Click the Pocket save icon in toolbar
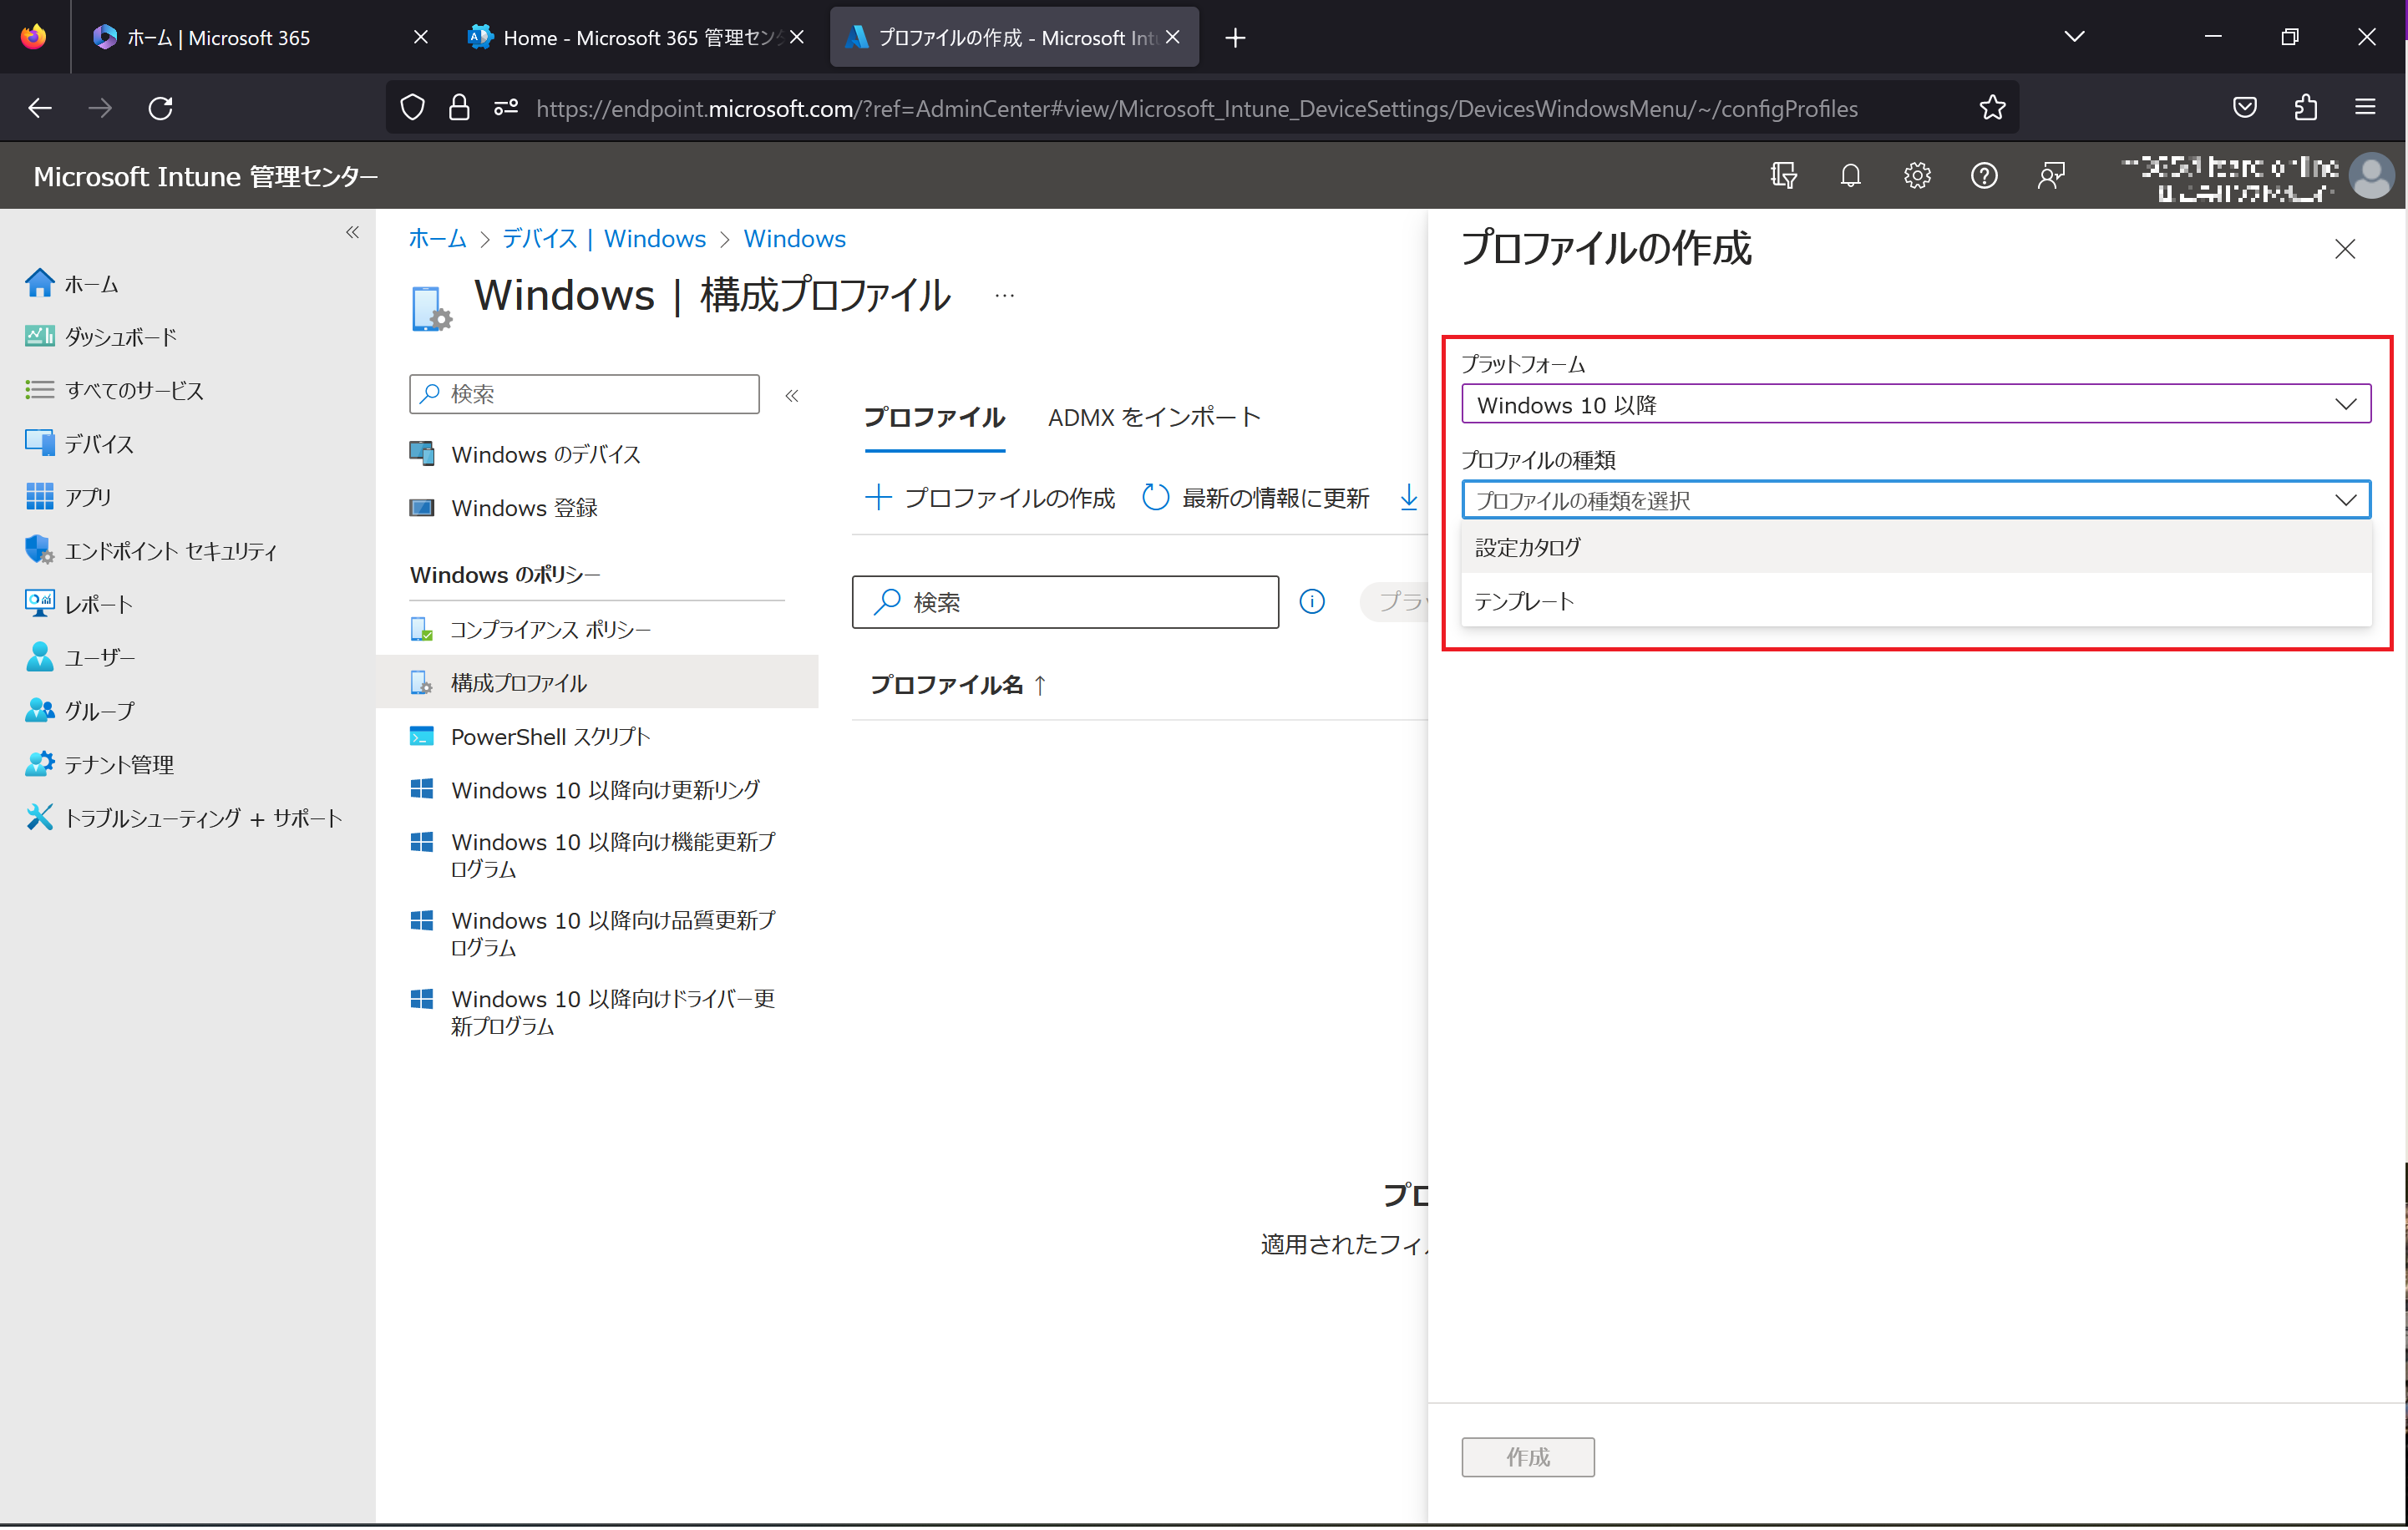This screenshot has height=1530, width=2408. 2244,108
